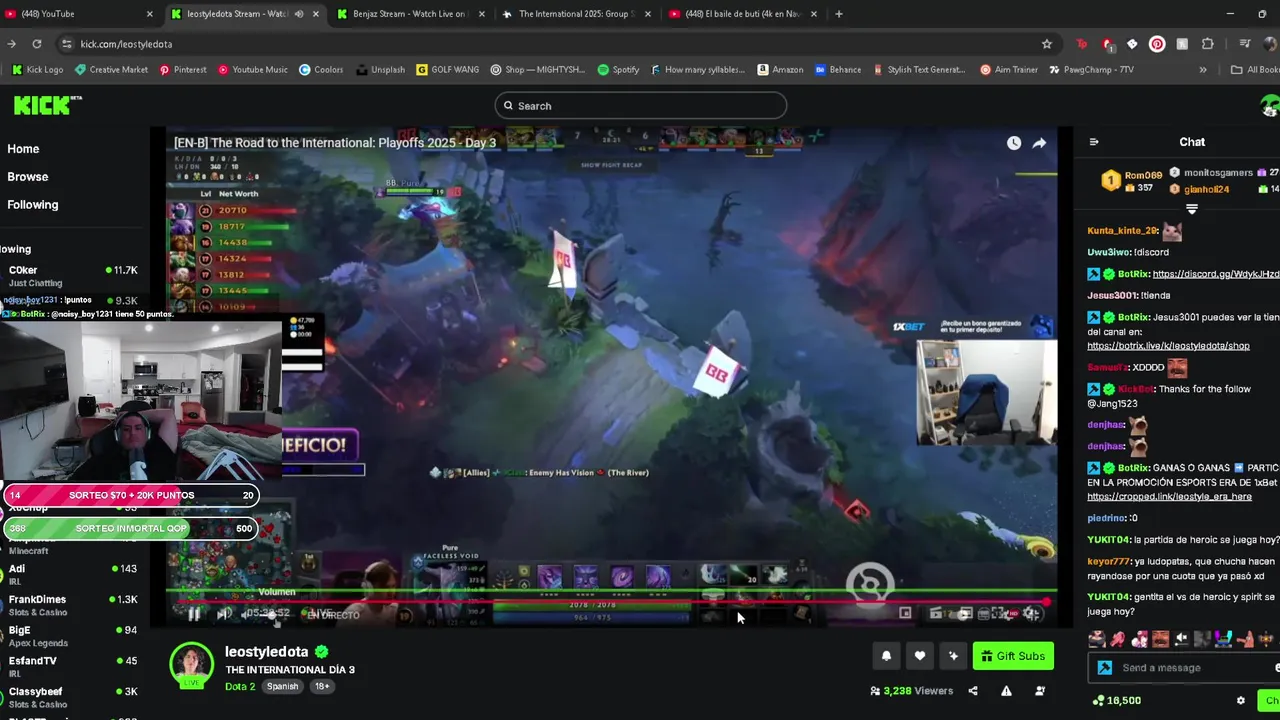Image resolution: width=1280 pixels, height=720 pixels.
Task: Pause the live stream video
Action: point(194,614)
